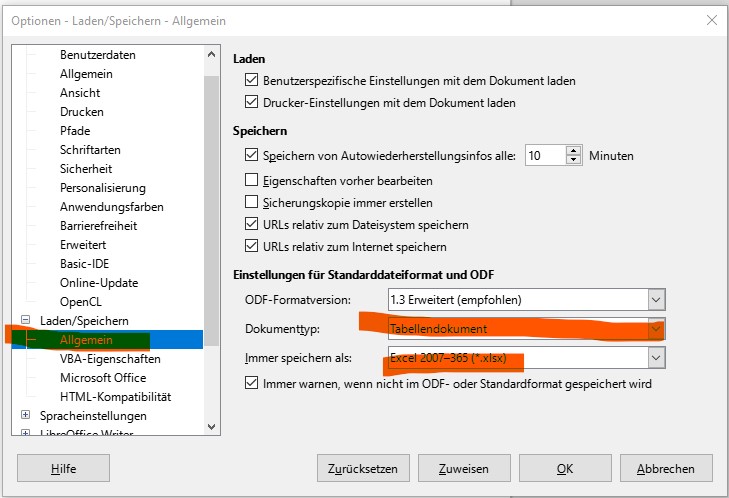729x498 pixels.
Task: Select HTML-Kompatibilität in the tree
Action: [115, 396]
